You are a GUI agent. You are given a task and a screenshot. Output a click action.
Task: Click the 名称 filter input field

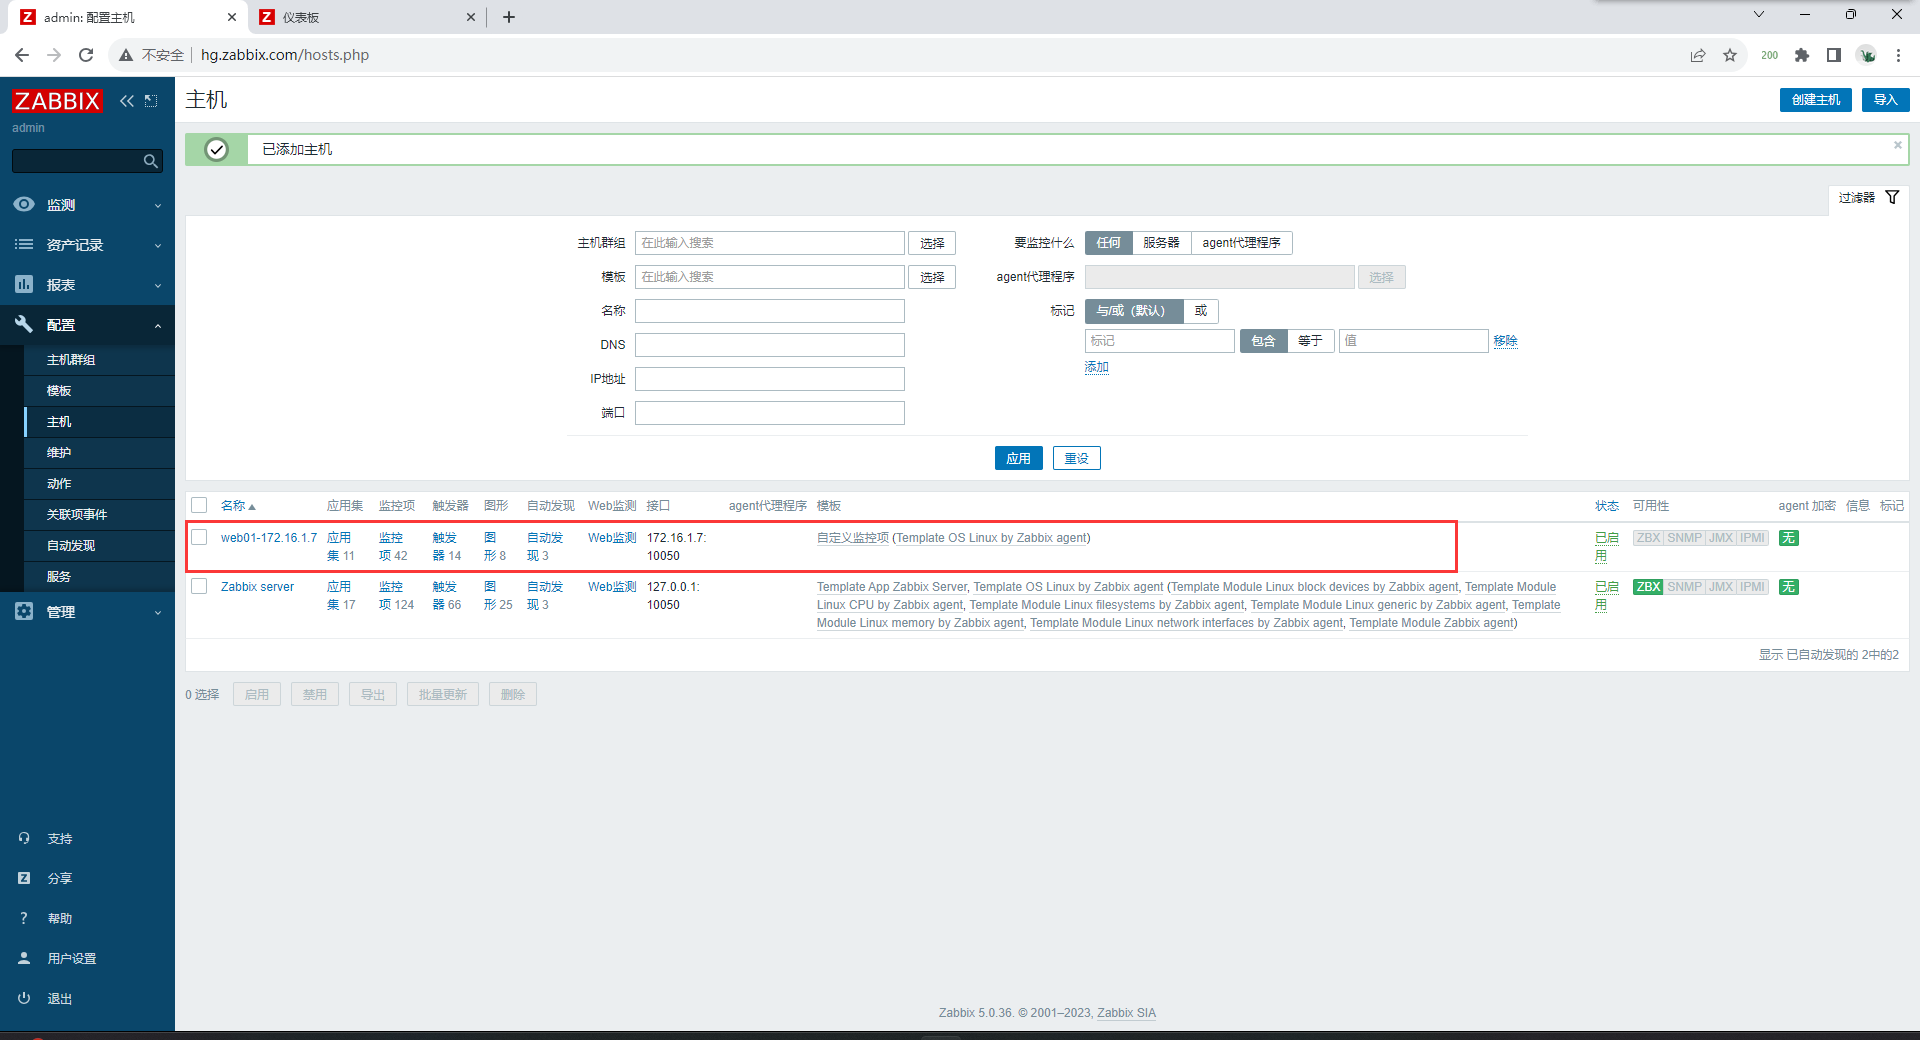tap(769, 311)
